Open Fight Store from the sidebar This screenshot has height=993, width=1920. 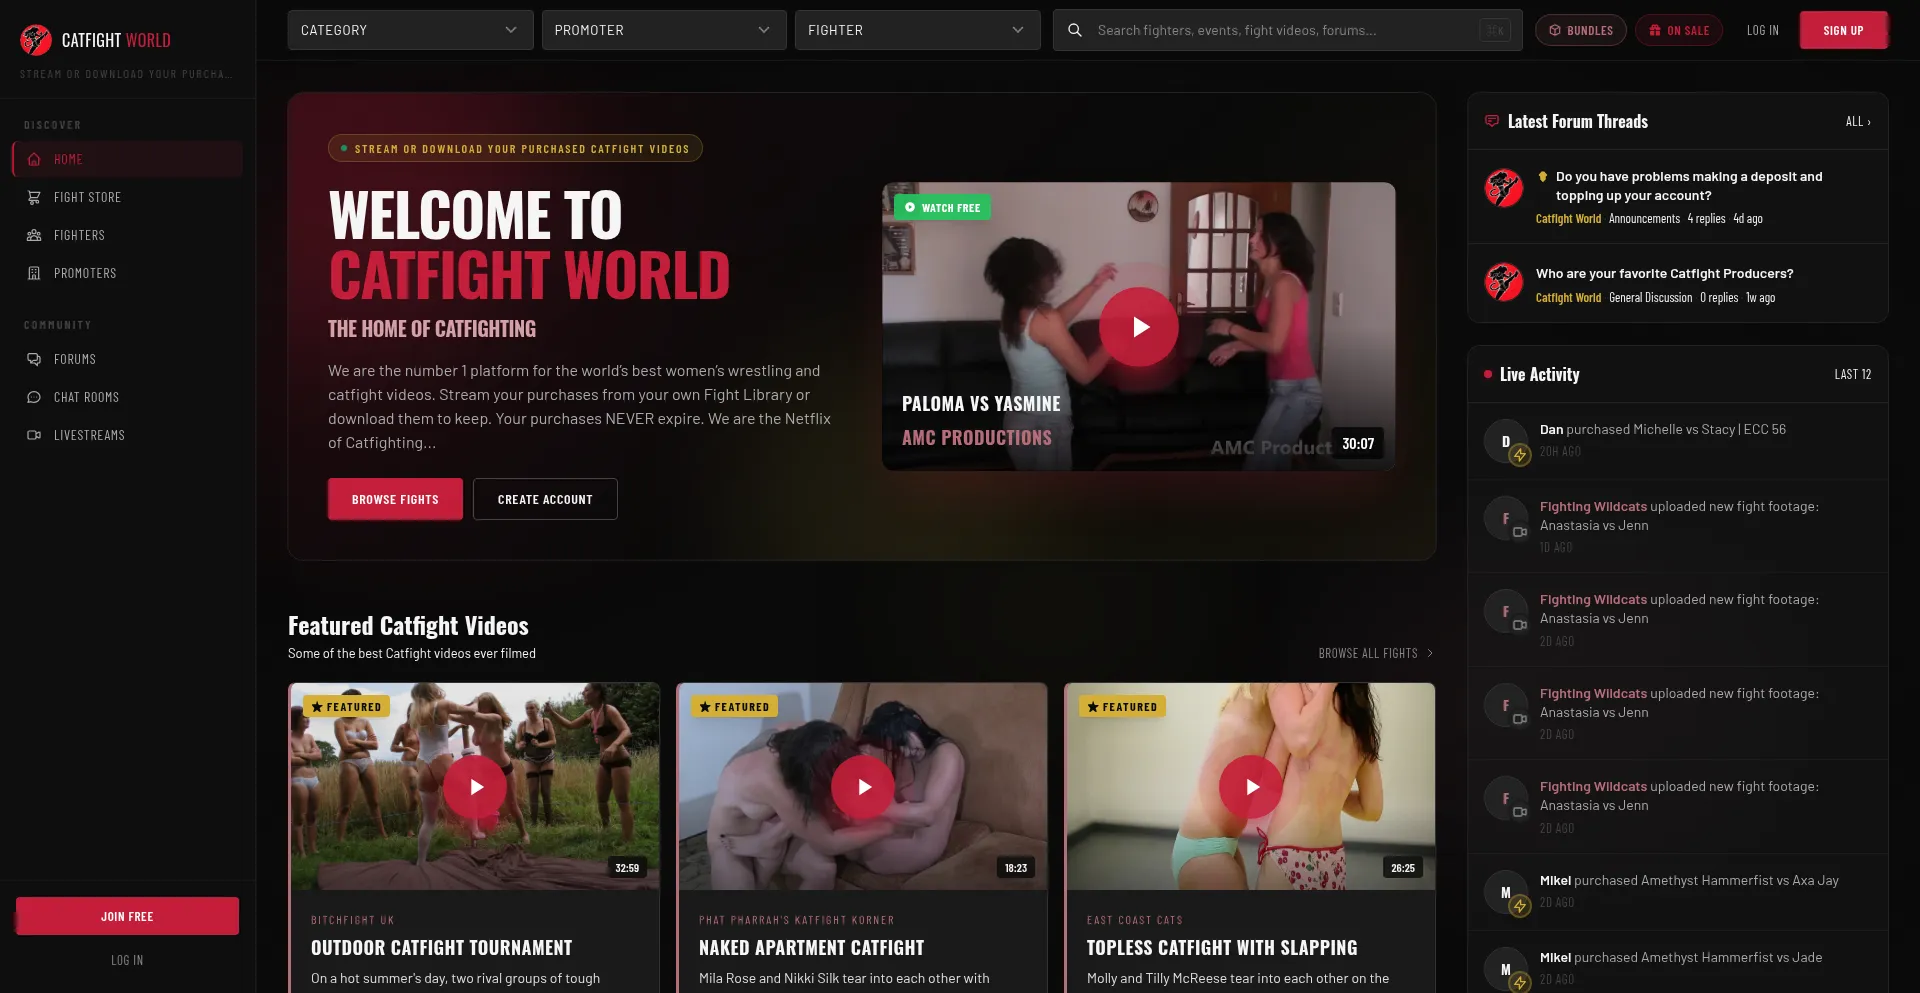click(x=127, y=197)
